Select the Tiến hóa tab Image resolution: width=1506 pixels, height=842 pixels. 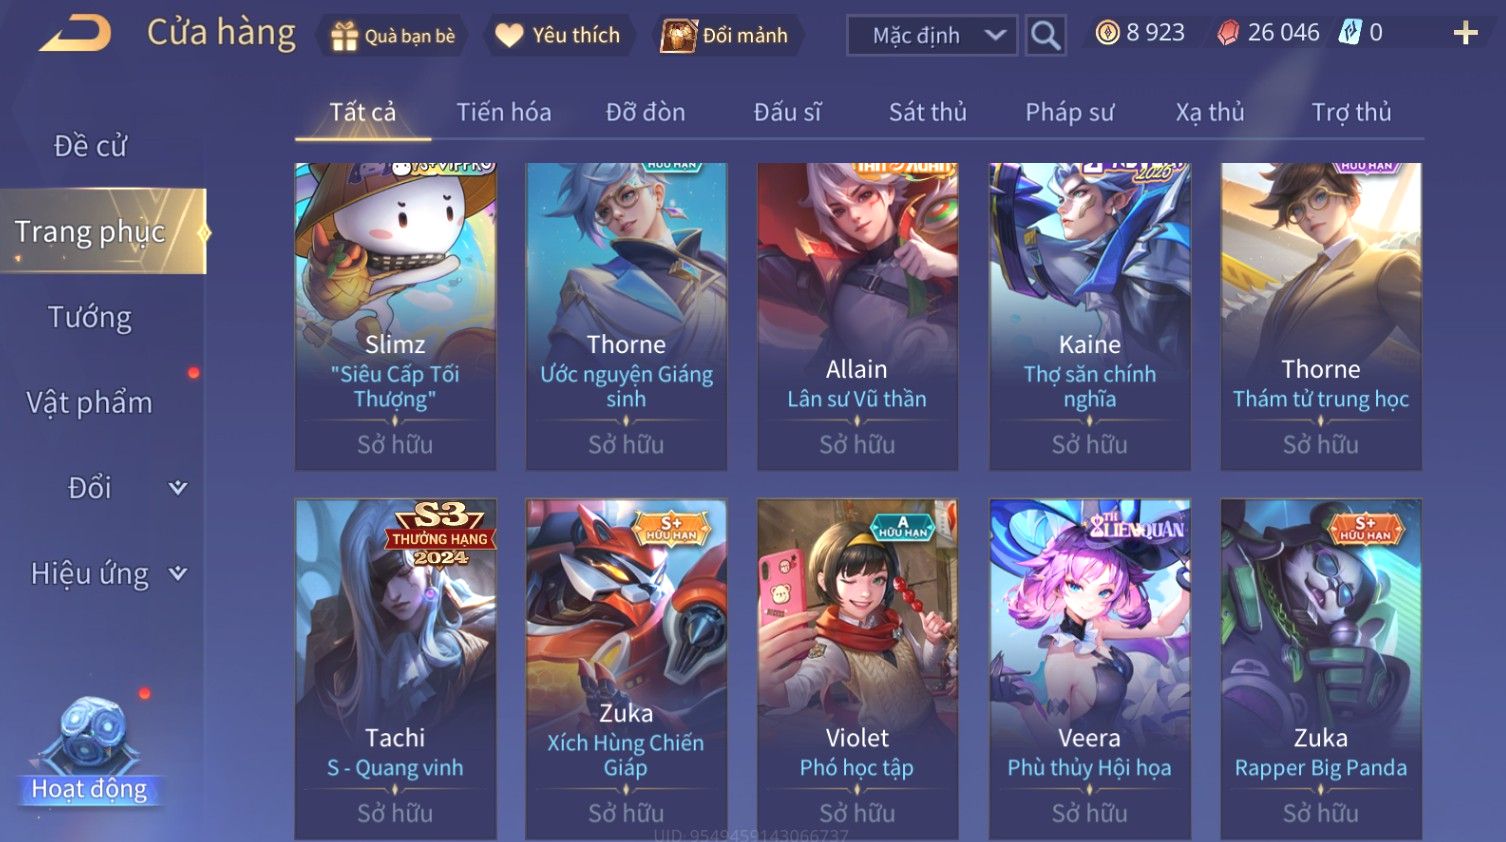(504, 112)
